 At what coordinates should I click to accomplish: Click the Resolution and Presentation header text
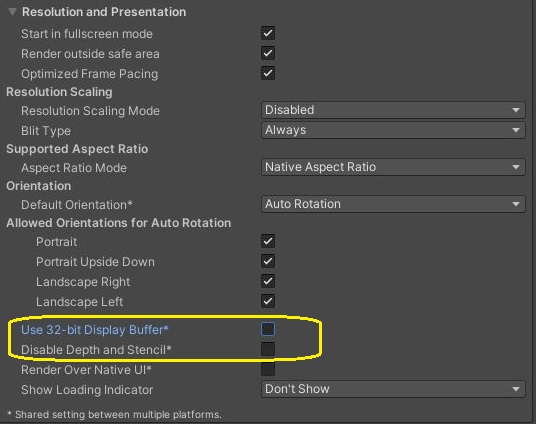point(104,12)
